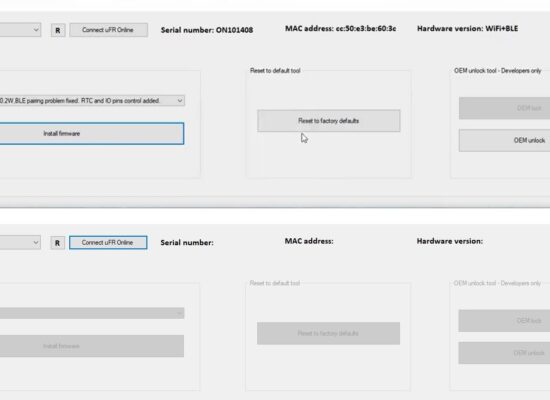Click the Connect uFR Online button beside serial ON101408

point(108,30)
